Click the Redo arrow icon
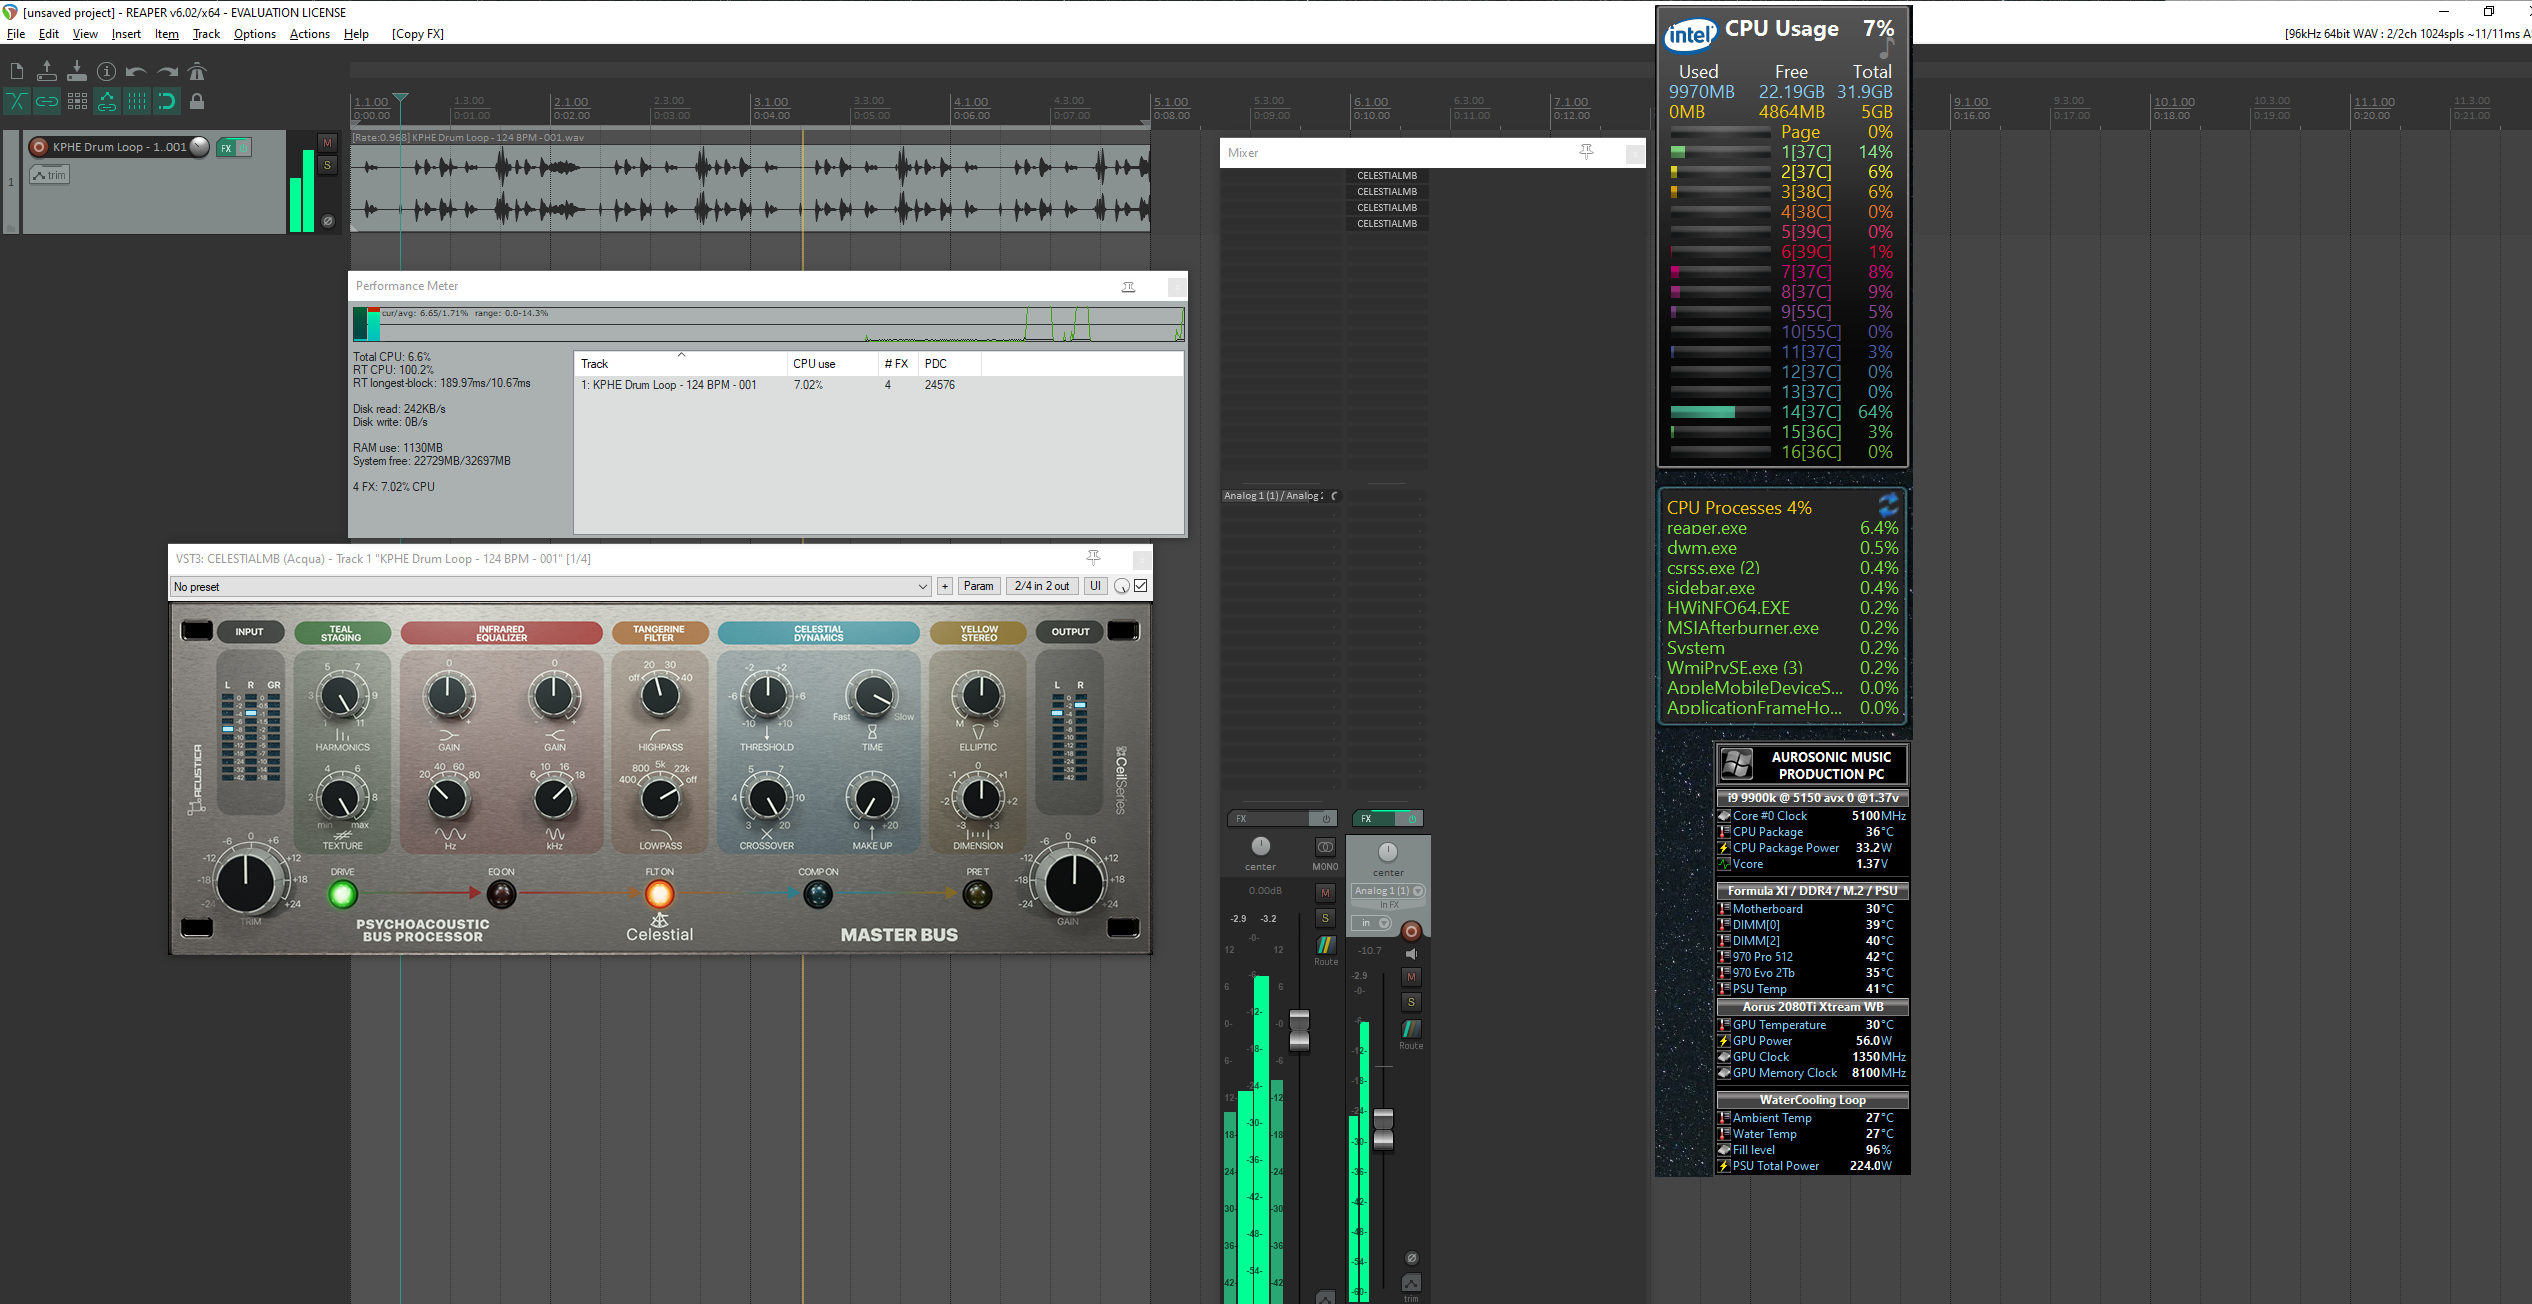The height and width of the screenshot is (1304, 2532). tap(167, 71)
